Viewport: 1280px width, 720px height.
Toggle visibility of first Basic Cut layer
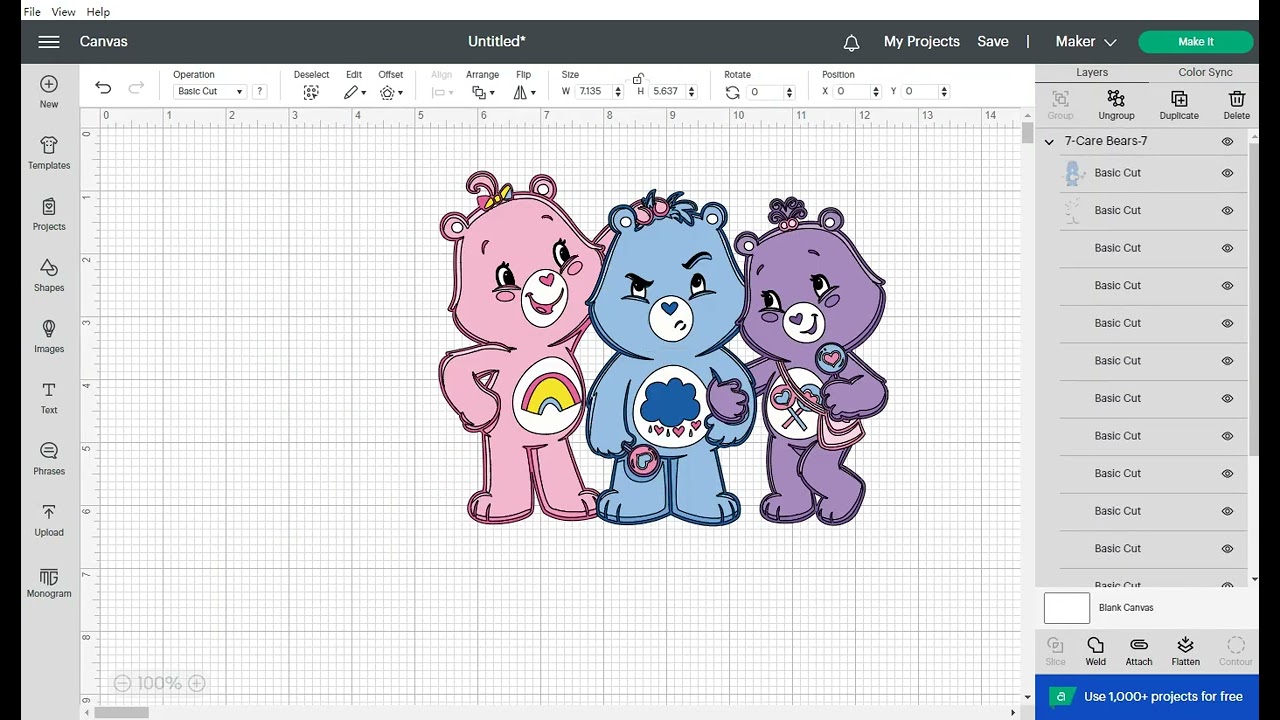coord(1227,173)
